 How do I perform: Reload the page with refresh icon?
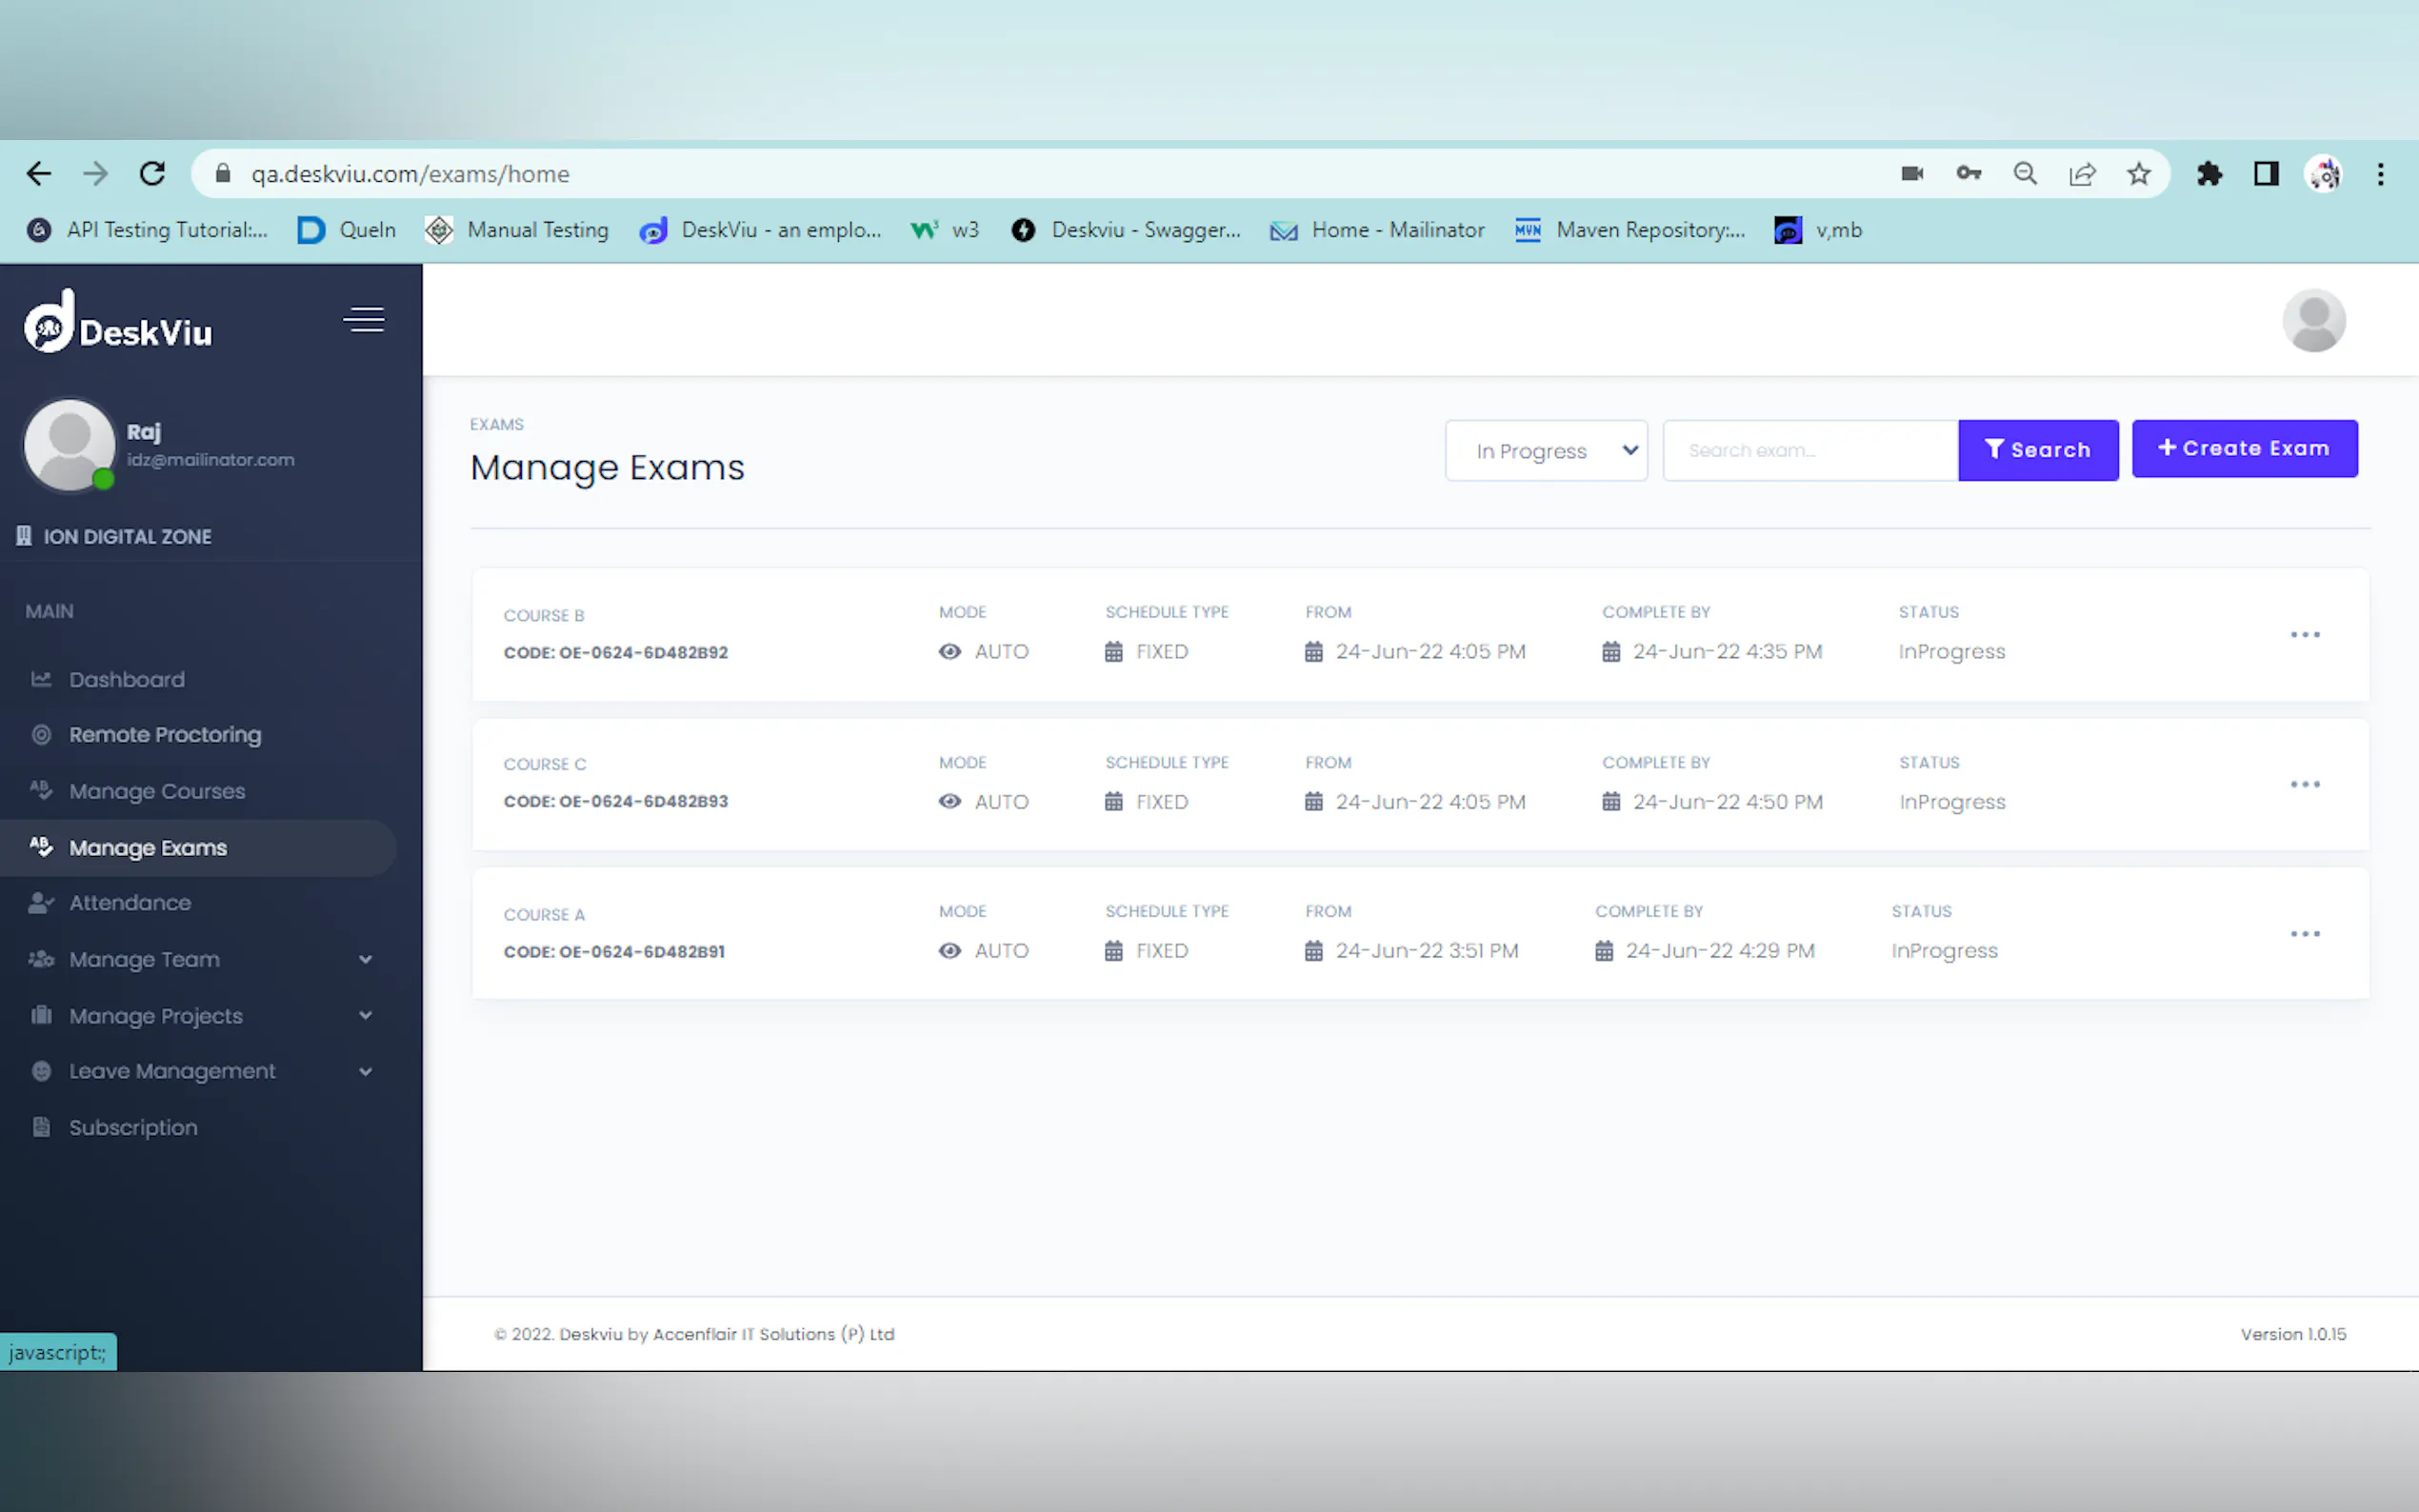pyautogui.click(x=152, y=174)
